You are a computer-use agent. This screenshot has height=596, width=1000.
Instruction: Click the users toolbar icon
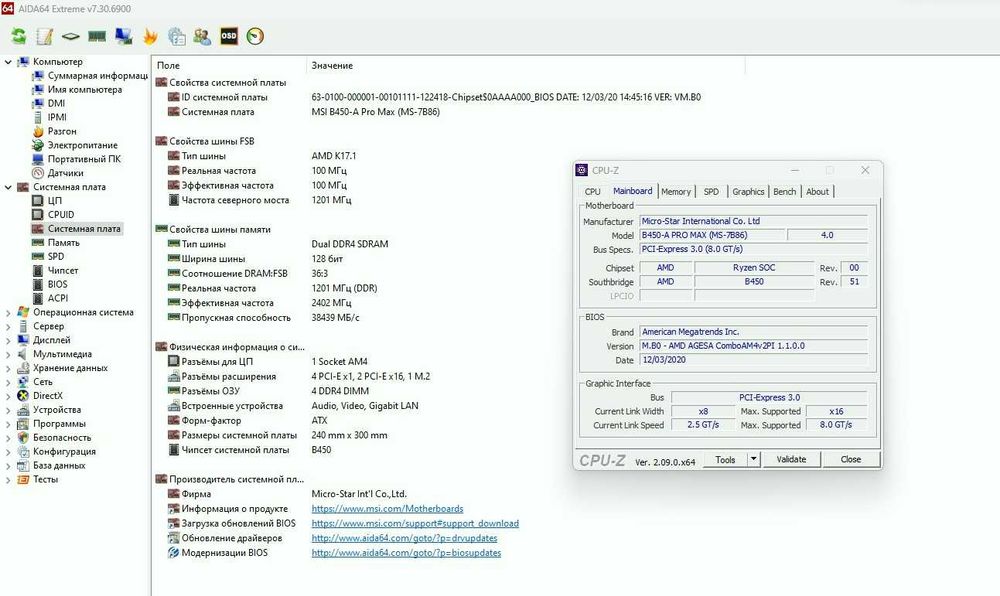click(202, 36)
